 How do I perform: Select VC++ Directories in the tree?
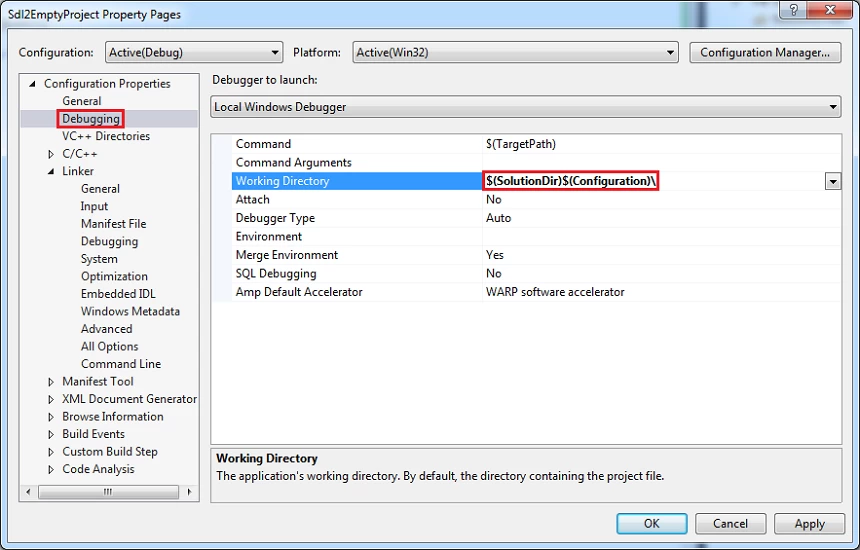pos(106,136)
